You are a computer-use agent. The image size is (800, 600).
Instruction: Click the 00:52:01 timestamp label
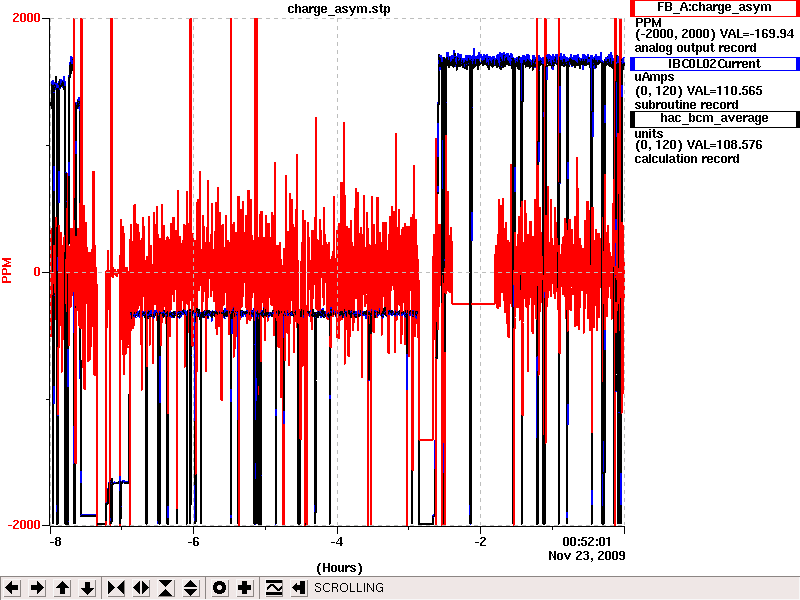[586, 541]
